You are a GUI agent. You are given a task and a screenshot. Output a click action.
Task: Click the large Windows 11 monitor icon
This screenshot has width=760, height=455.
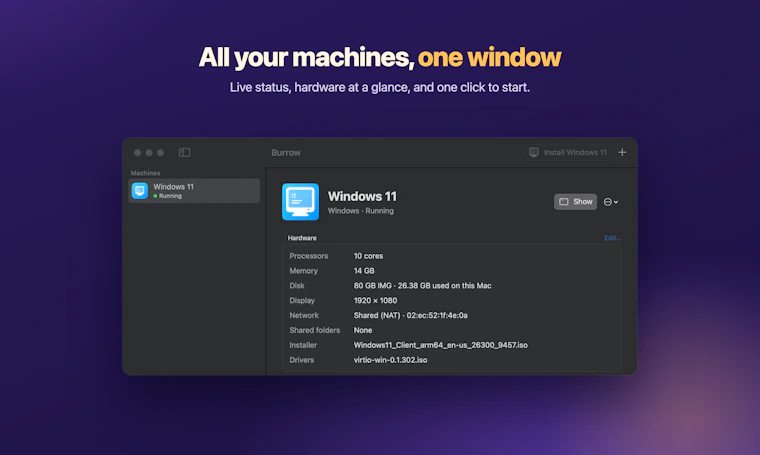tap(301, 202)
